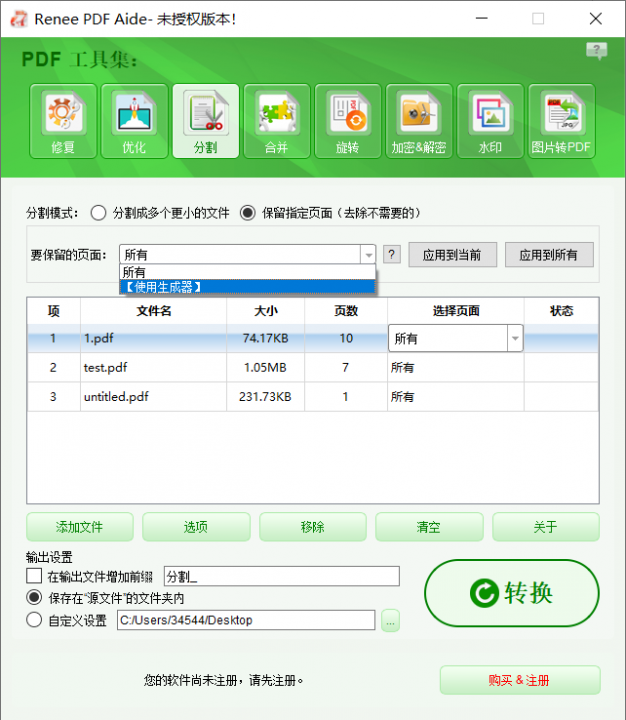
Task: Close the Renee PDF Aide window
Action: 596,19
